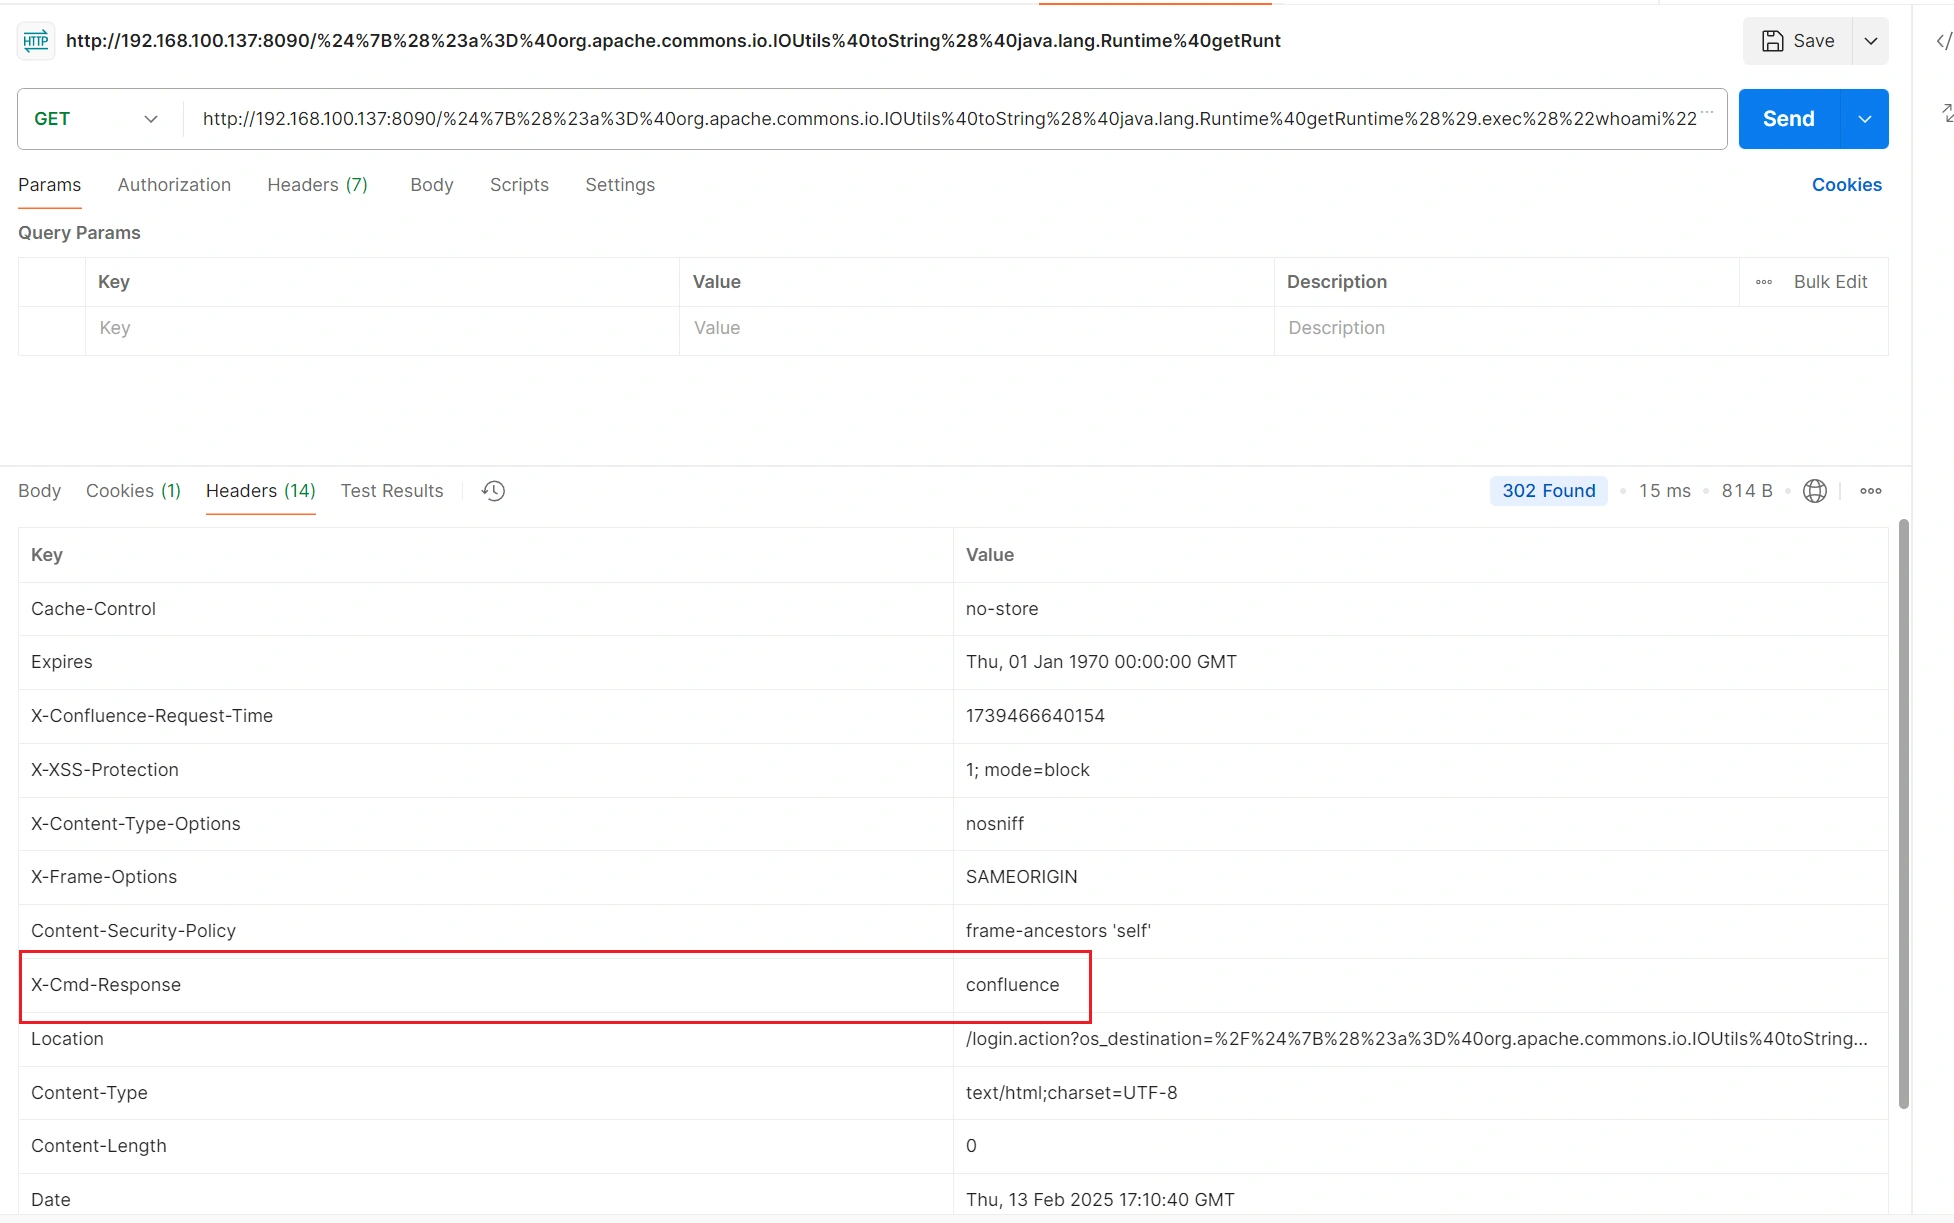Viewport: 1954px width, 1223px height.
Task: Open the request Headers (7) tab
Action: (317, 185)
